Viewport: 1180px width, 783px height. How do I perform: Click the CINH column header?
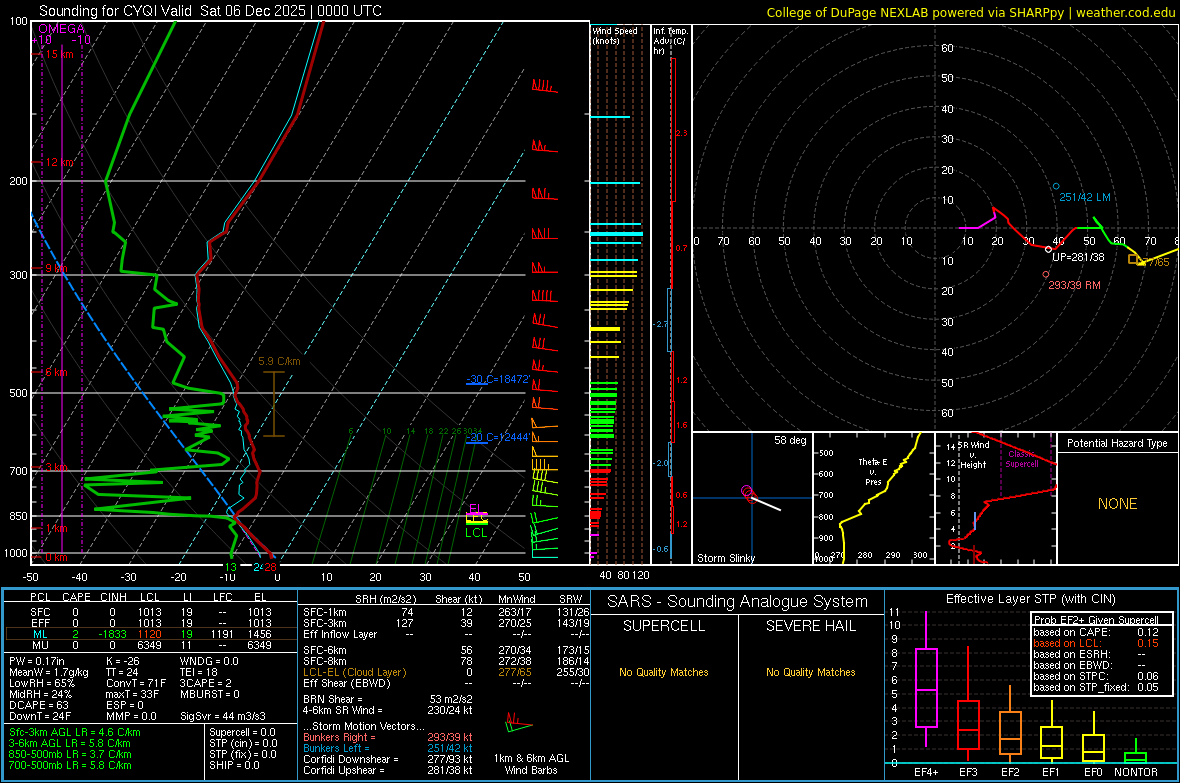tap(114, 597)
